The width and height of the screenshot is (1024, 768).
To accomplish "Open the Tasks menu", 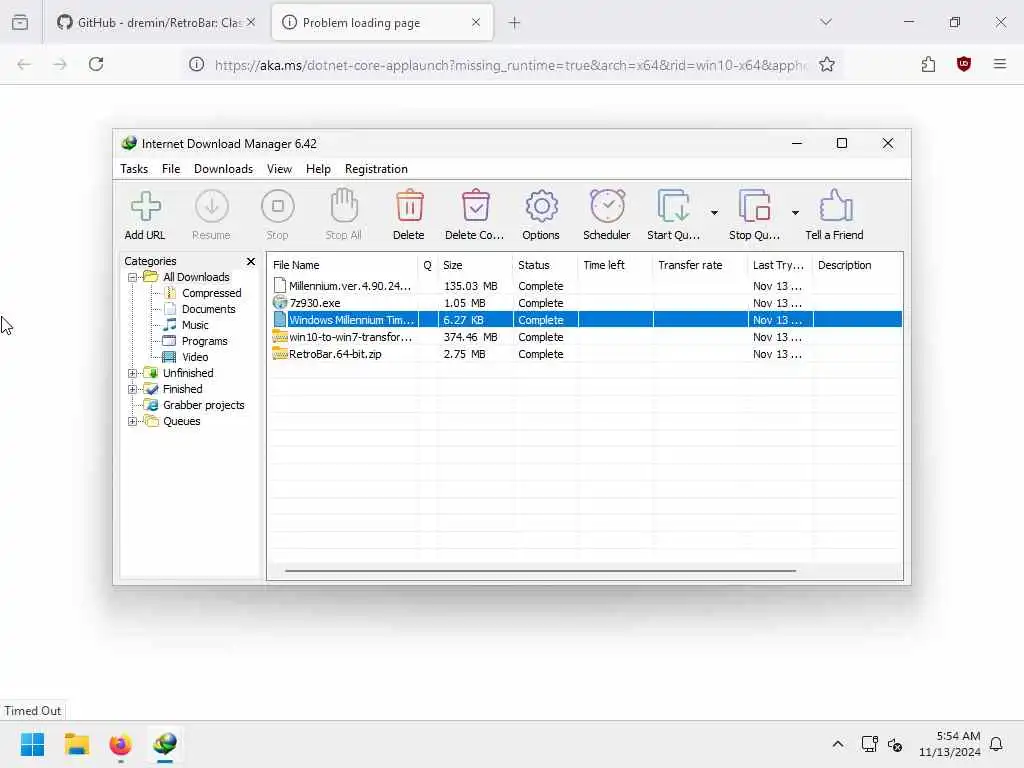I will tap(134, 168).
